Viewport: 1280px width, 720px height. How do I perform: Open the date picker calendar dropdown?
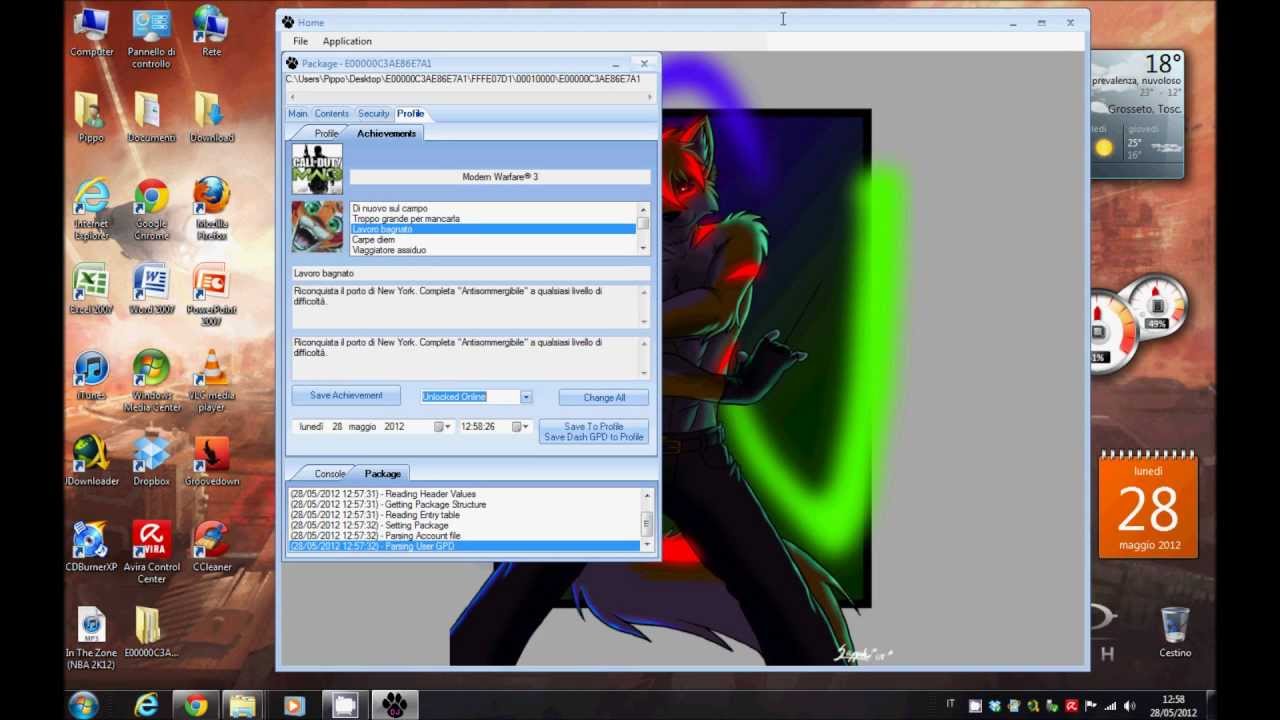(x=442, y=427)
